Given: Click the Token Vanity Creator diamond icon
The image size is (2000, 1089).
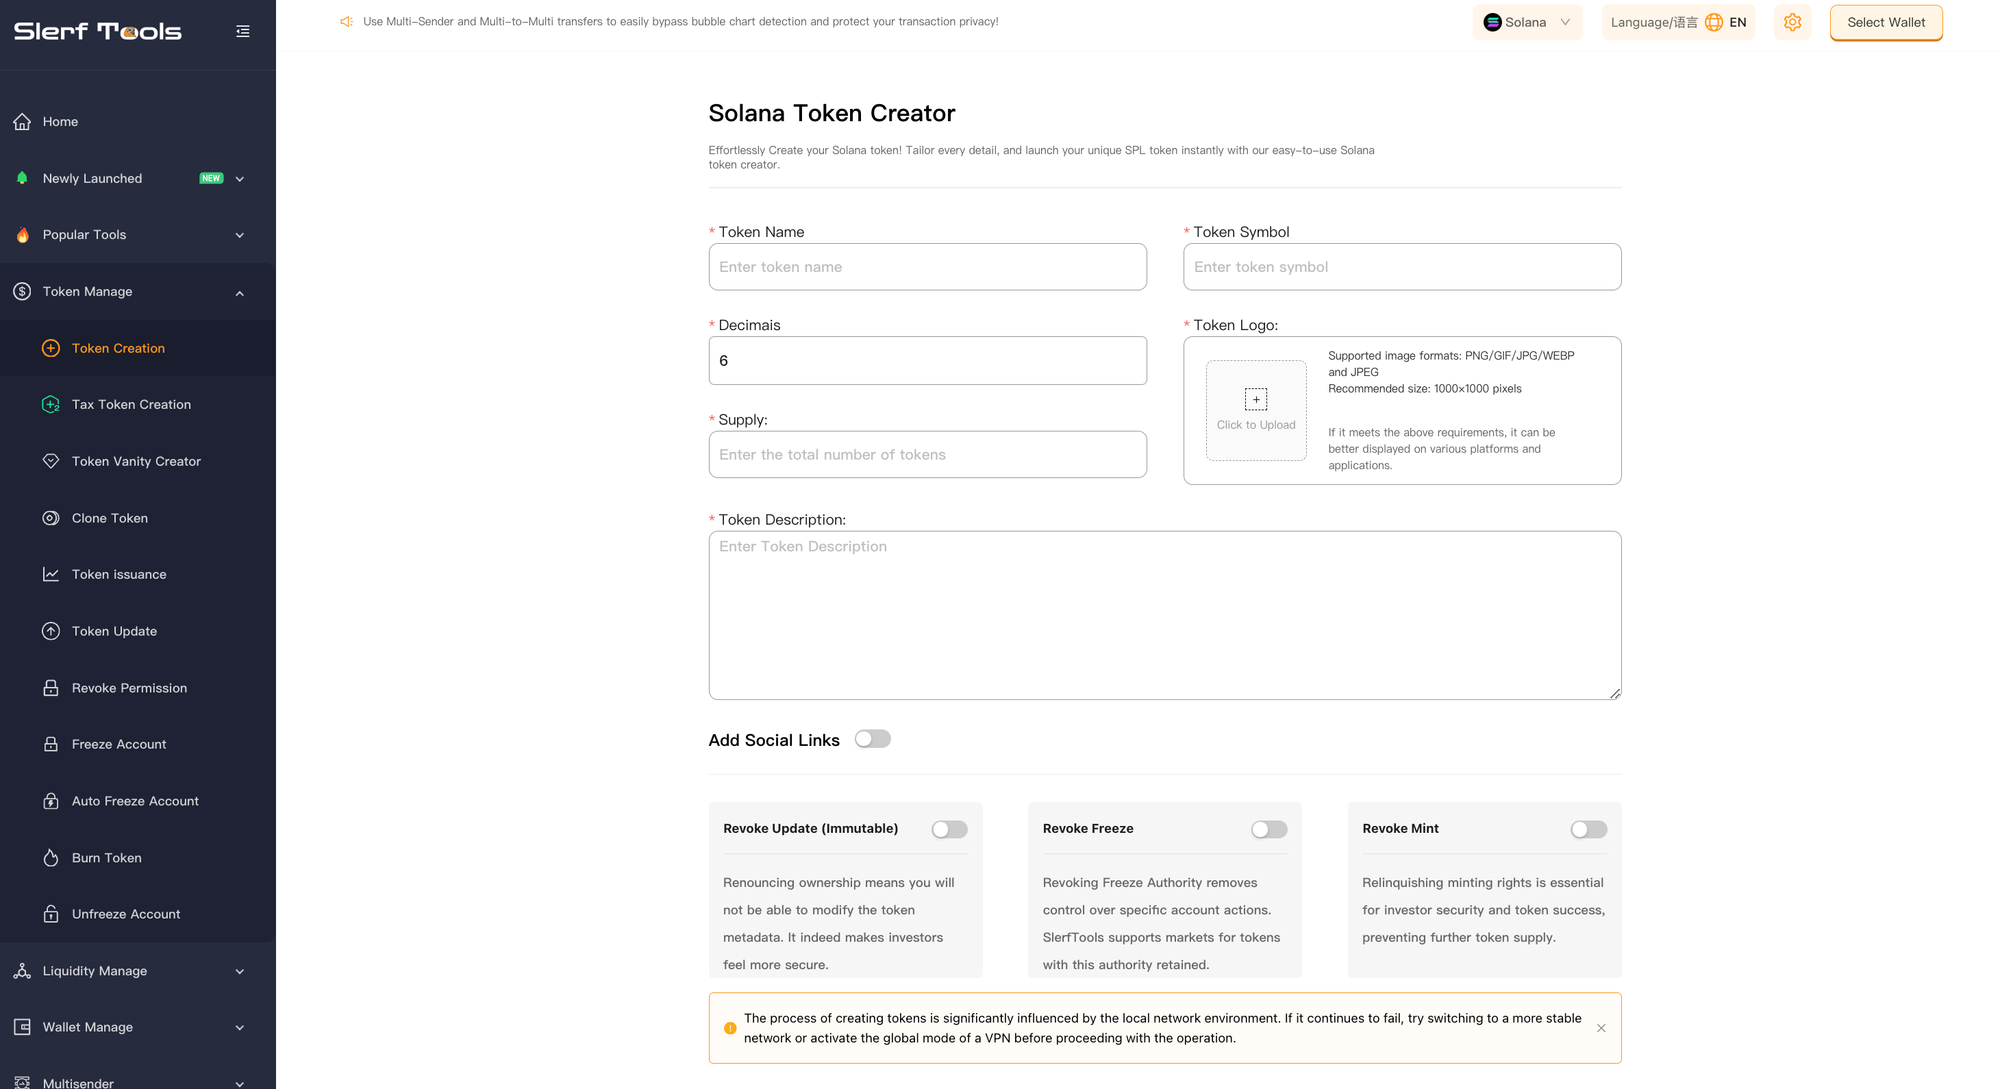Looking at the screenshot, I should tap(51, 461).
